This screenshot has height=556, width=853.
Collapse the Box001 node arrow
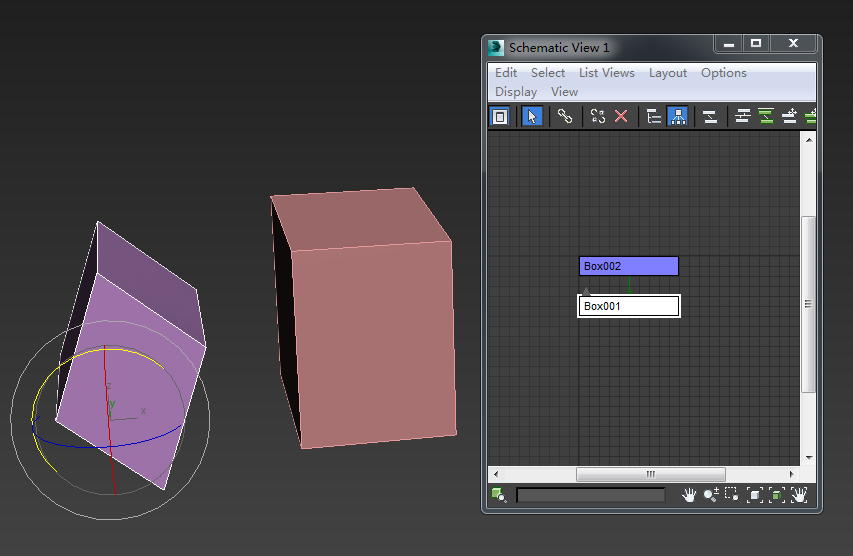[586, 291]
